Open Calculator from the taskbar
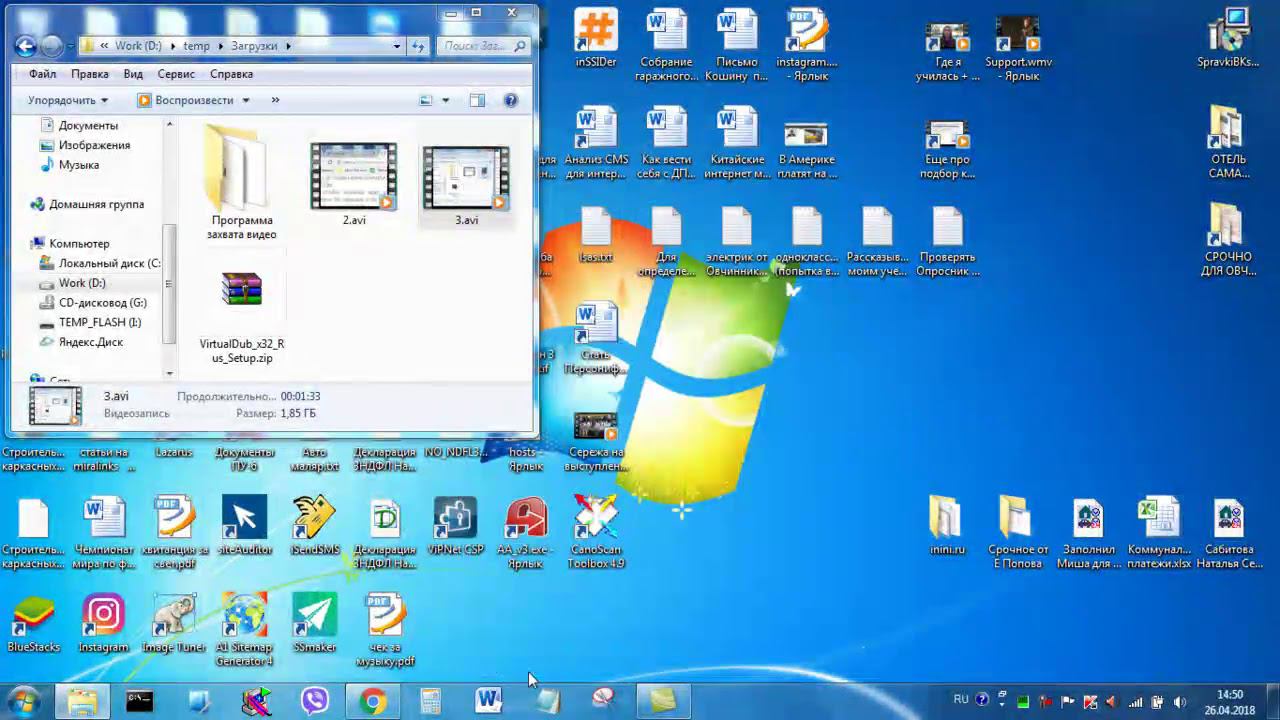The width and height of the screenshot is (1280, 720). pyautogui.click(x=431, y=701)
